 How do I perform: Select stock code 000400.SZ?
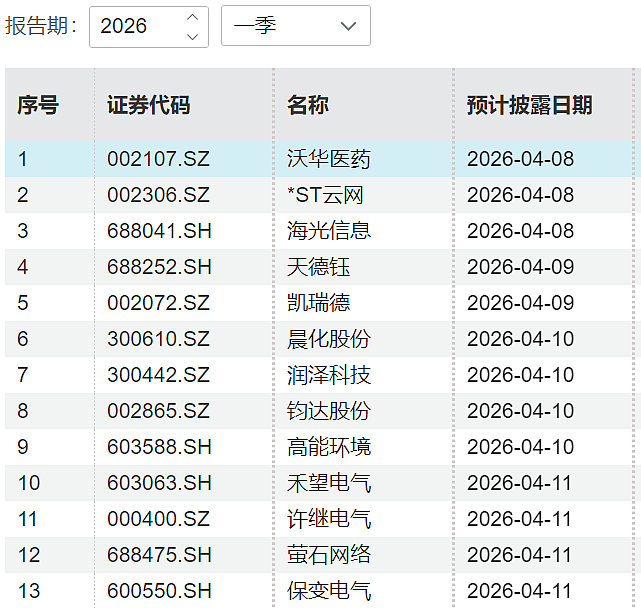[x=159, y=518]
